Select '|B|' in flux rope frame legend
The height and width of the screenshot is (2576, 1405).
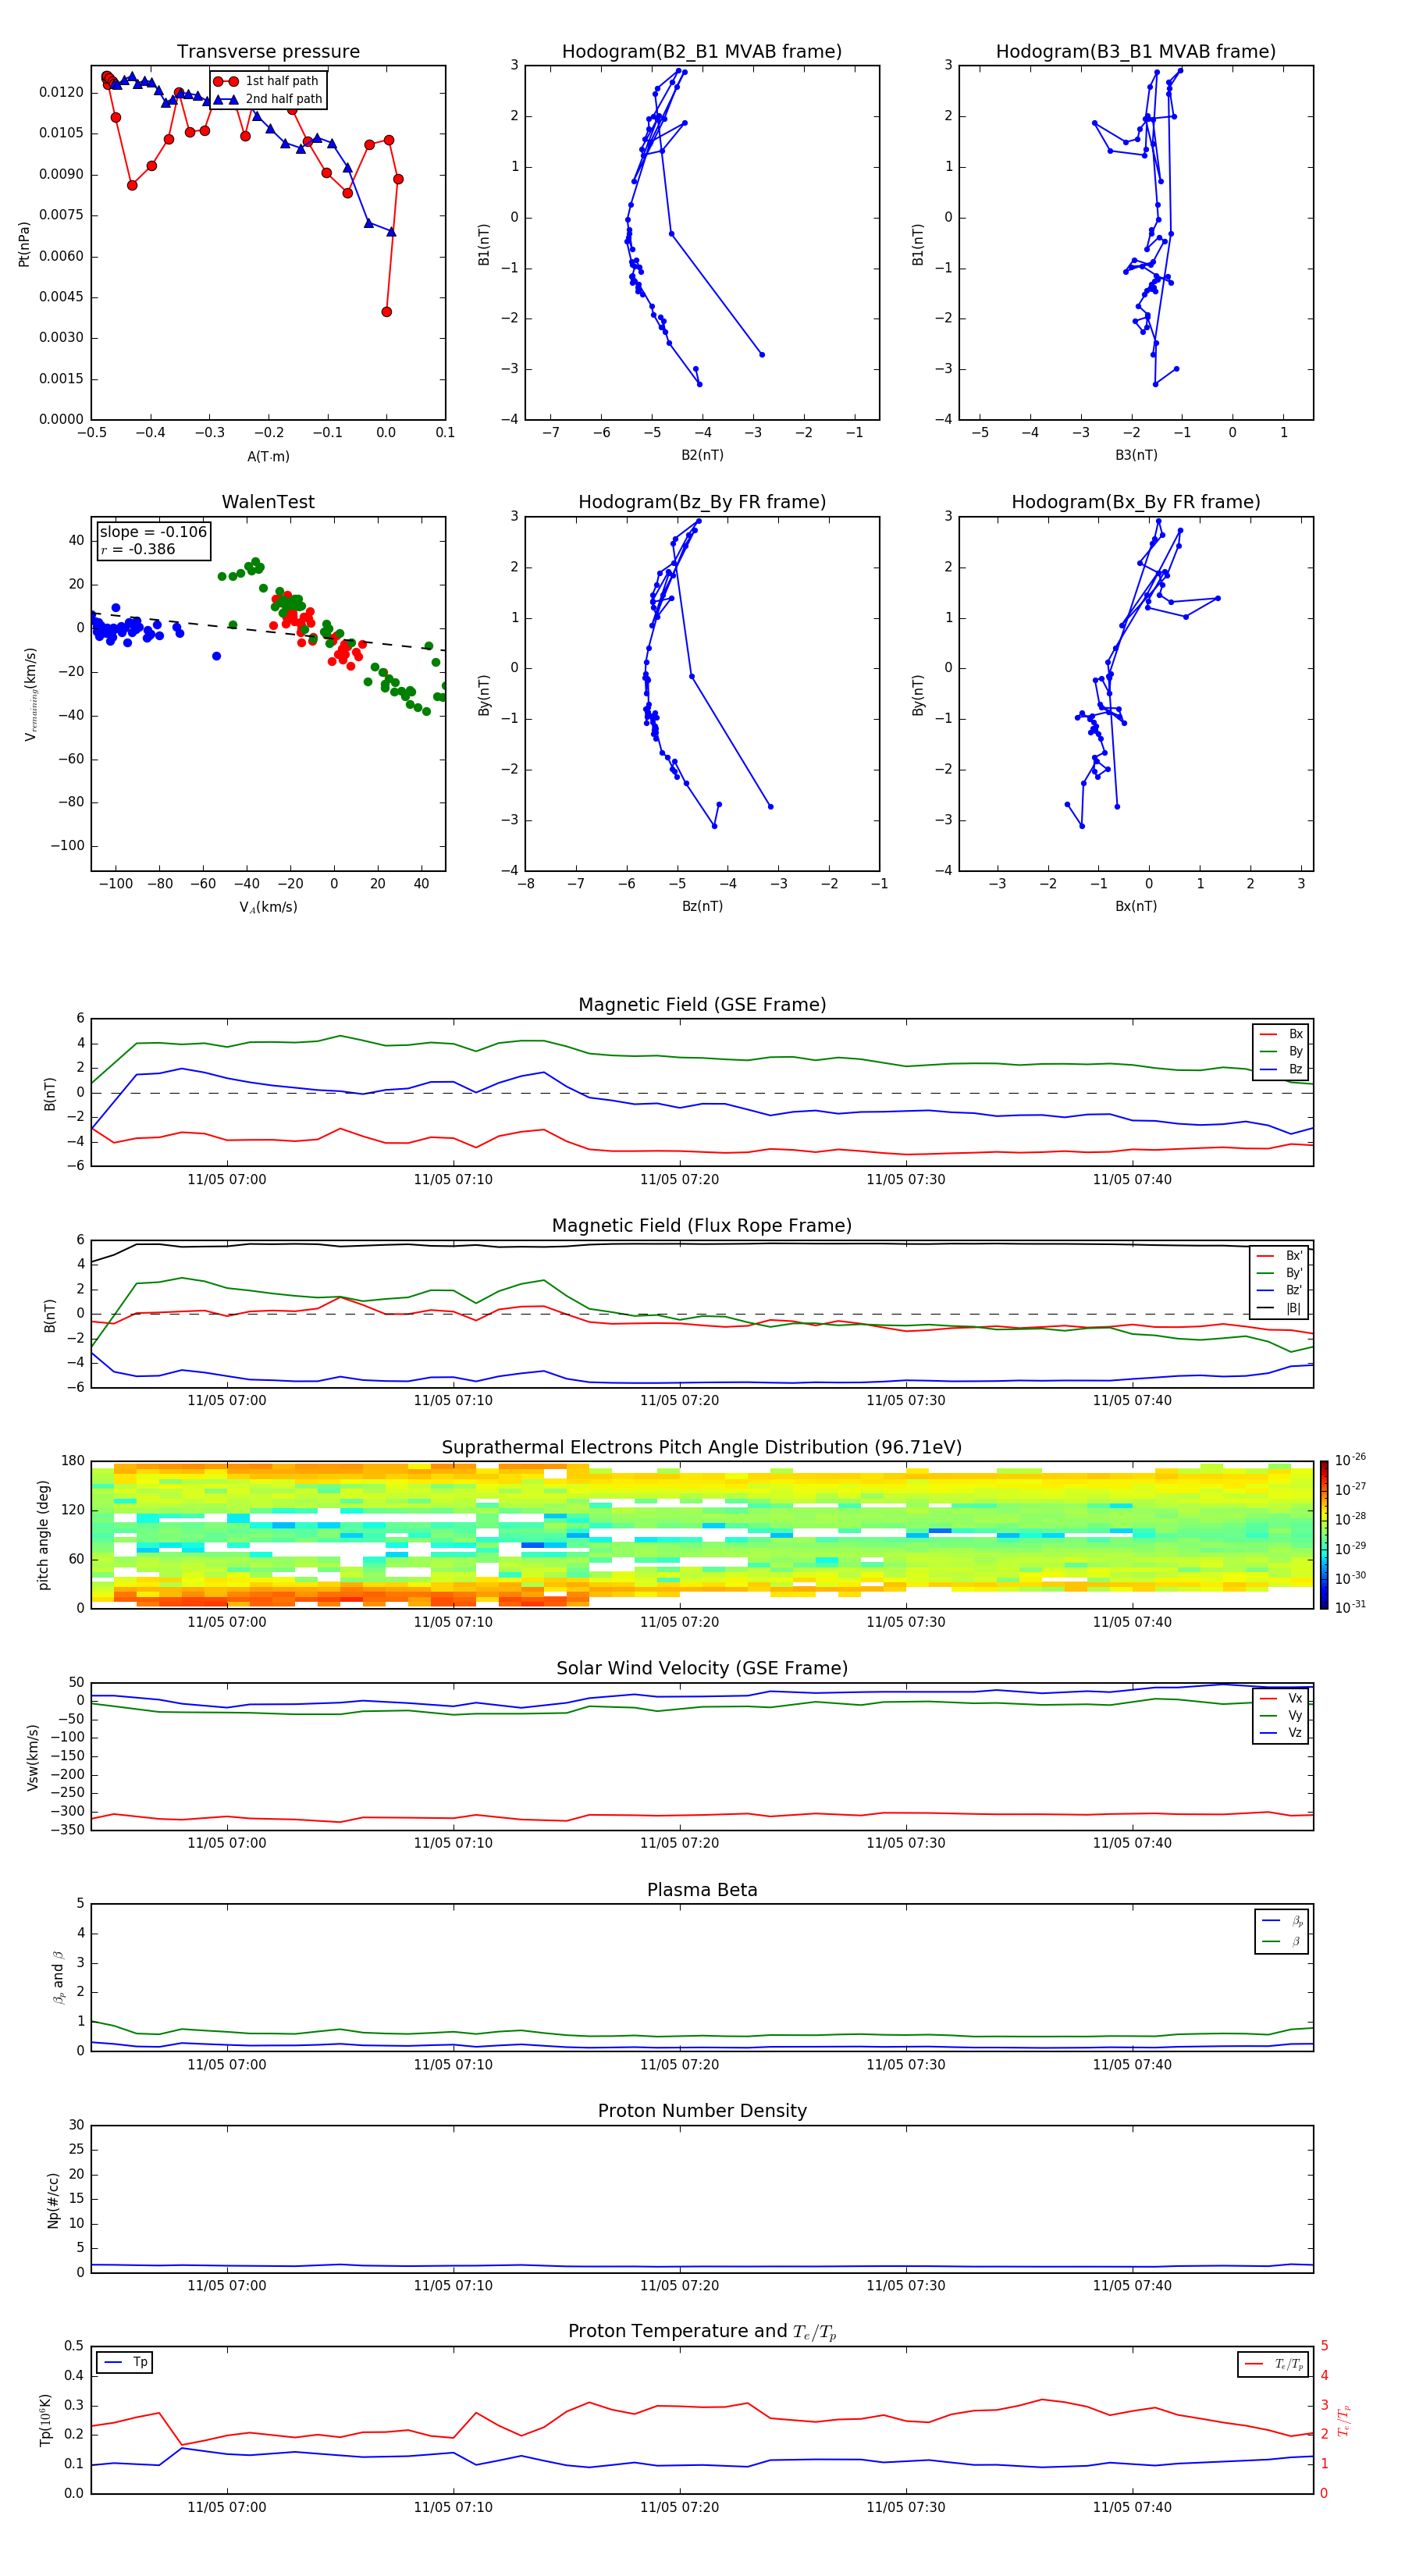pyautogui.click(x=1280, y=1308)
